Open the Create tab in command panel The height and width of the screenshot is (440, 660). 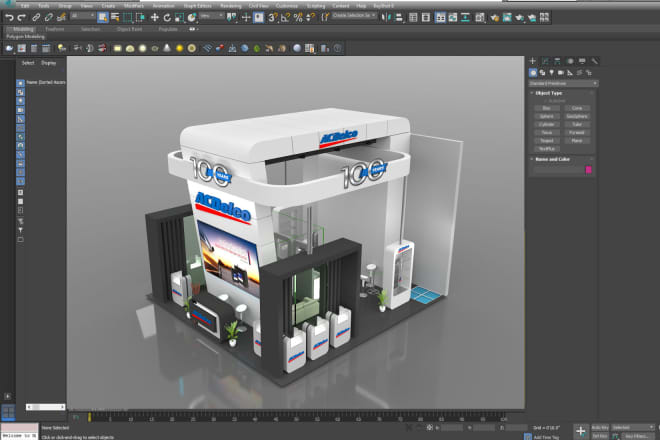point(534,61)
